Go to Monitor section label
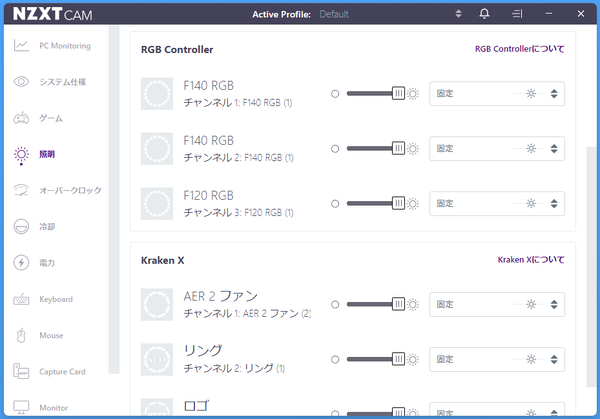 pos(54,408)
